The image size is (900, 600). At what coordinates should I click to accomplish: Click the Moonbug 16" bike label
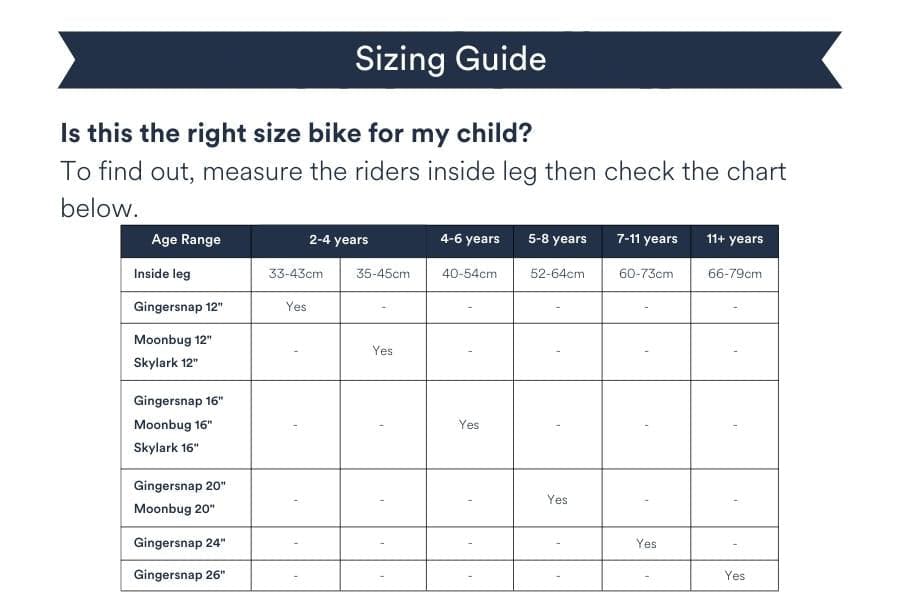pyautogui.click(x=173, y=425)
